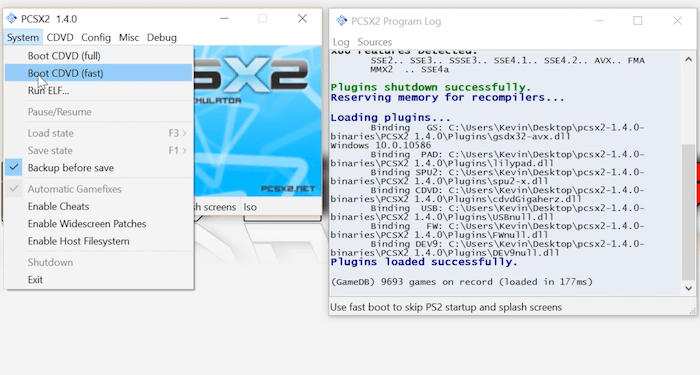The image size is (700, 375).
Task: Open the System menu
Action: coord(23,38)
